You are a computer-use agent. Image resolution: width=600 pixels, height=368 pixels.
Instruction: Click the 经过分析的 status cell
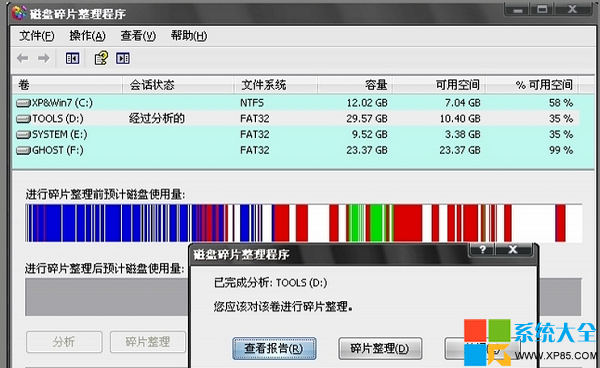coord(157,119)
